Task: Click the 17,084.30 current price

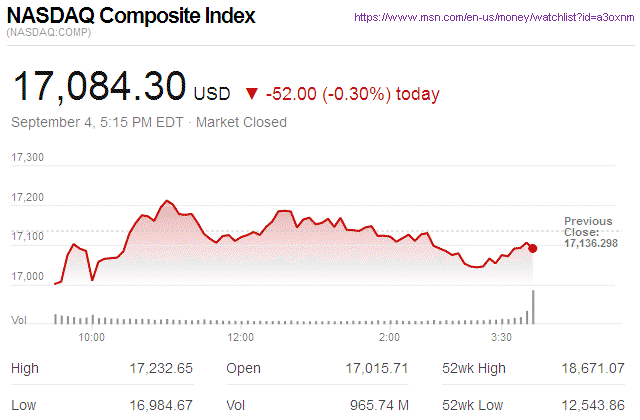Action: coord(99,88)
